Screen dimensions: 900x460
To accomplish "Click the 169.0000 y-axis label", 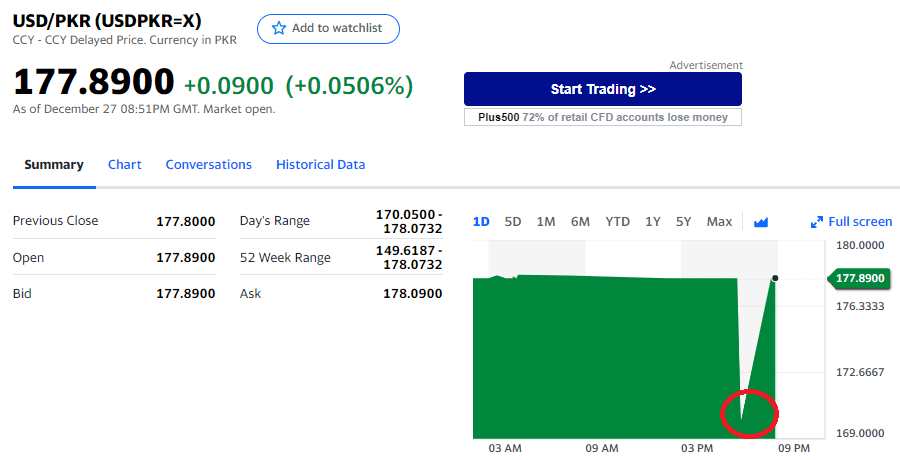I will (x=860, y=433).
